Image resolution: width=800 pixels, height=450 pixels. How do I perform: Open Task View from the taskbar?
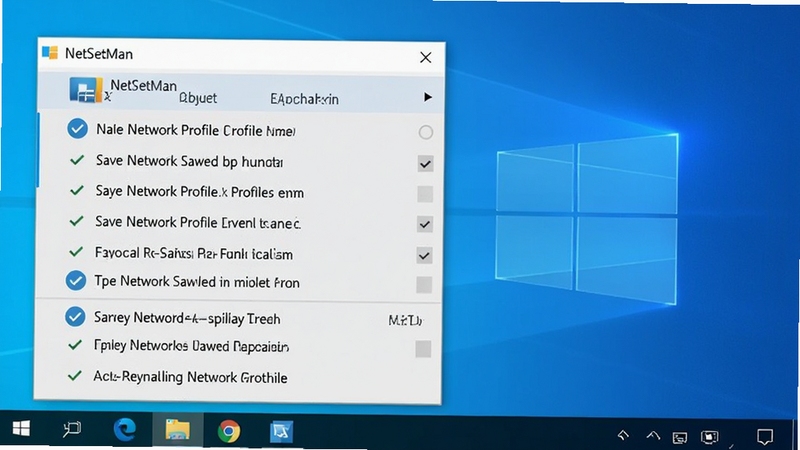click(x=72, y=429)
